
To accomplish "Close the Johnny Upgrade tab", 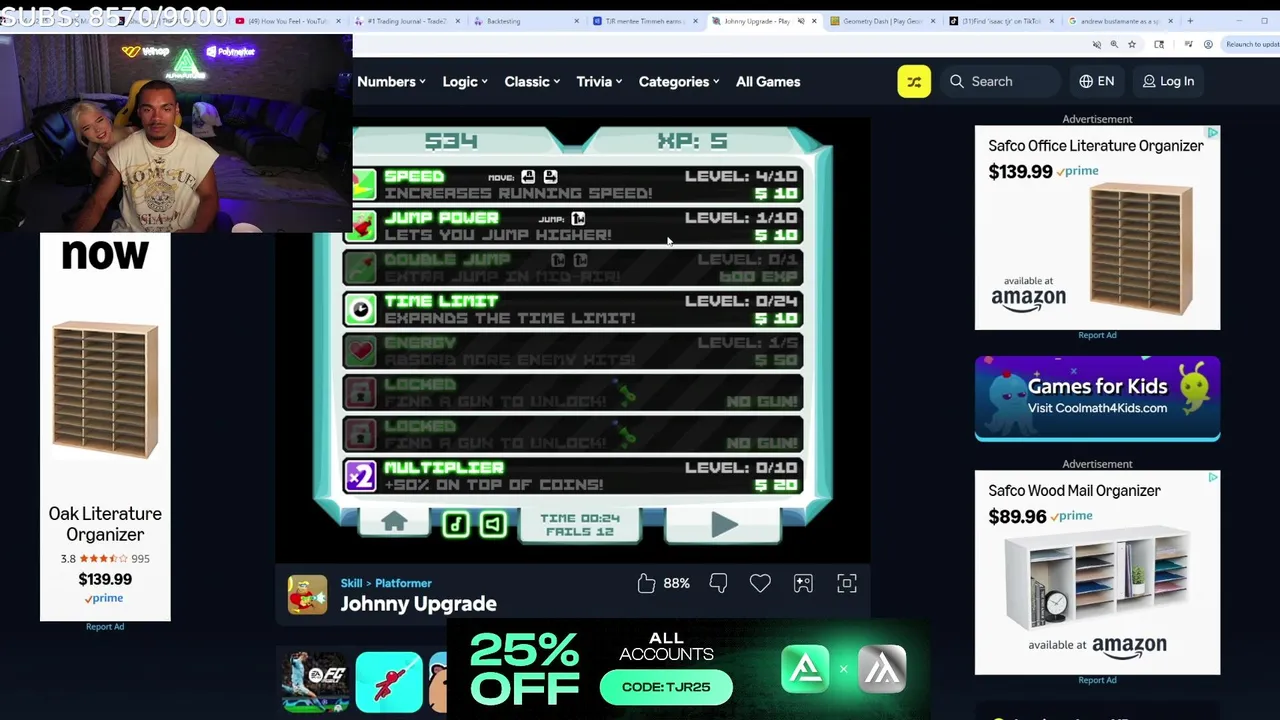I will click(814, 21).
